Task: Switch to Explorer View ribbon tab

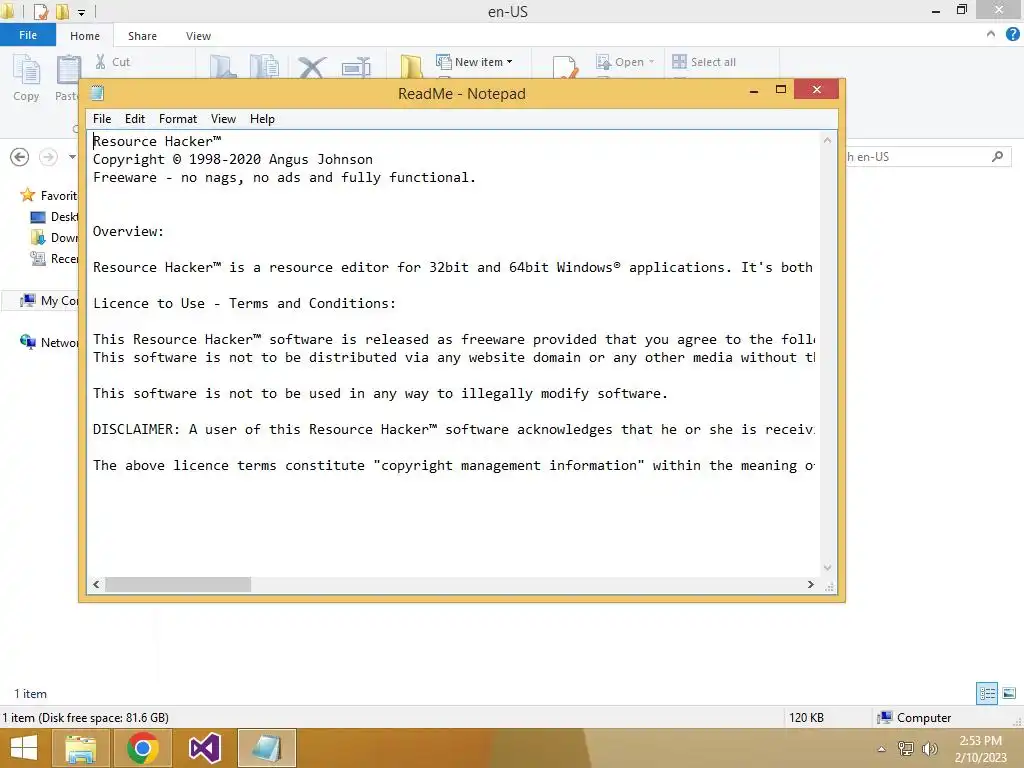Action: (x=198, y=36)
